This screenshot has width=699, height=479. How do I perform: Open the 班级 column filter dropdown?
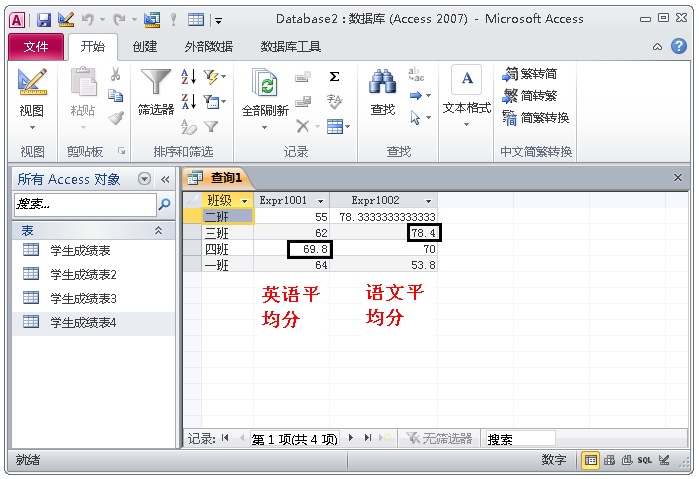coord(244,201)
